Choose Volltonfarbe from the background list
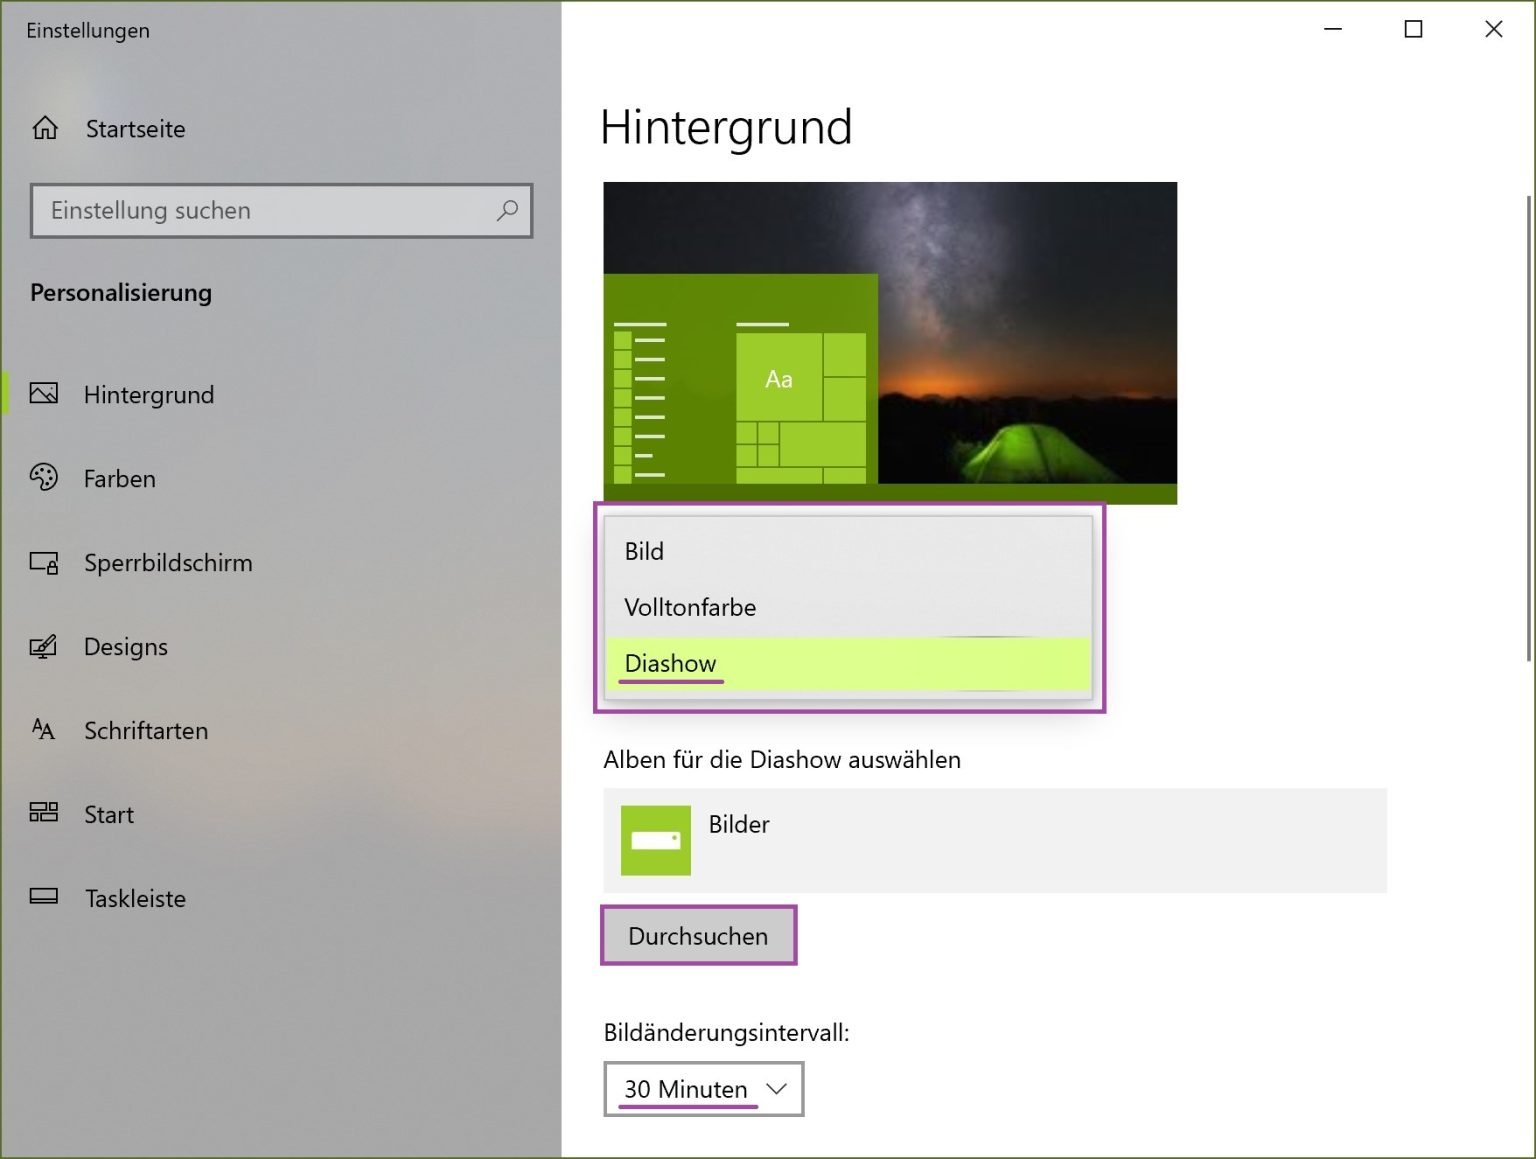 (x=690, y=607)
